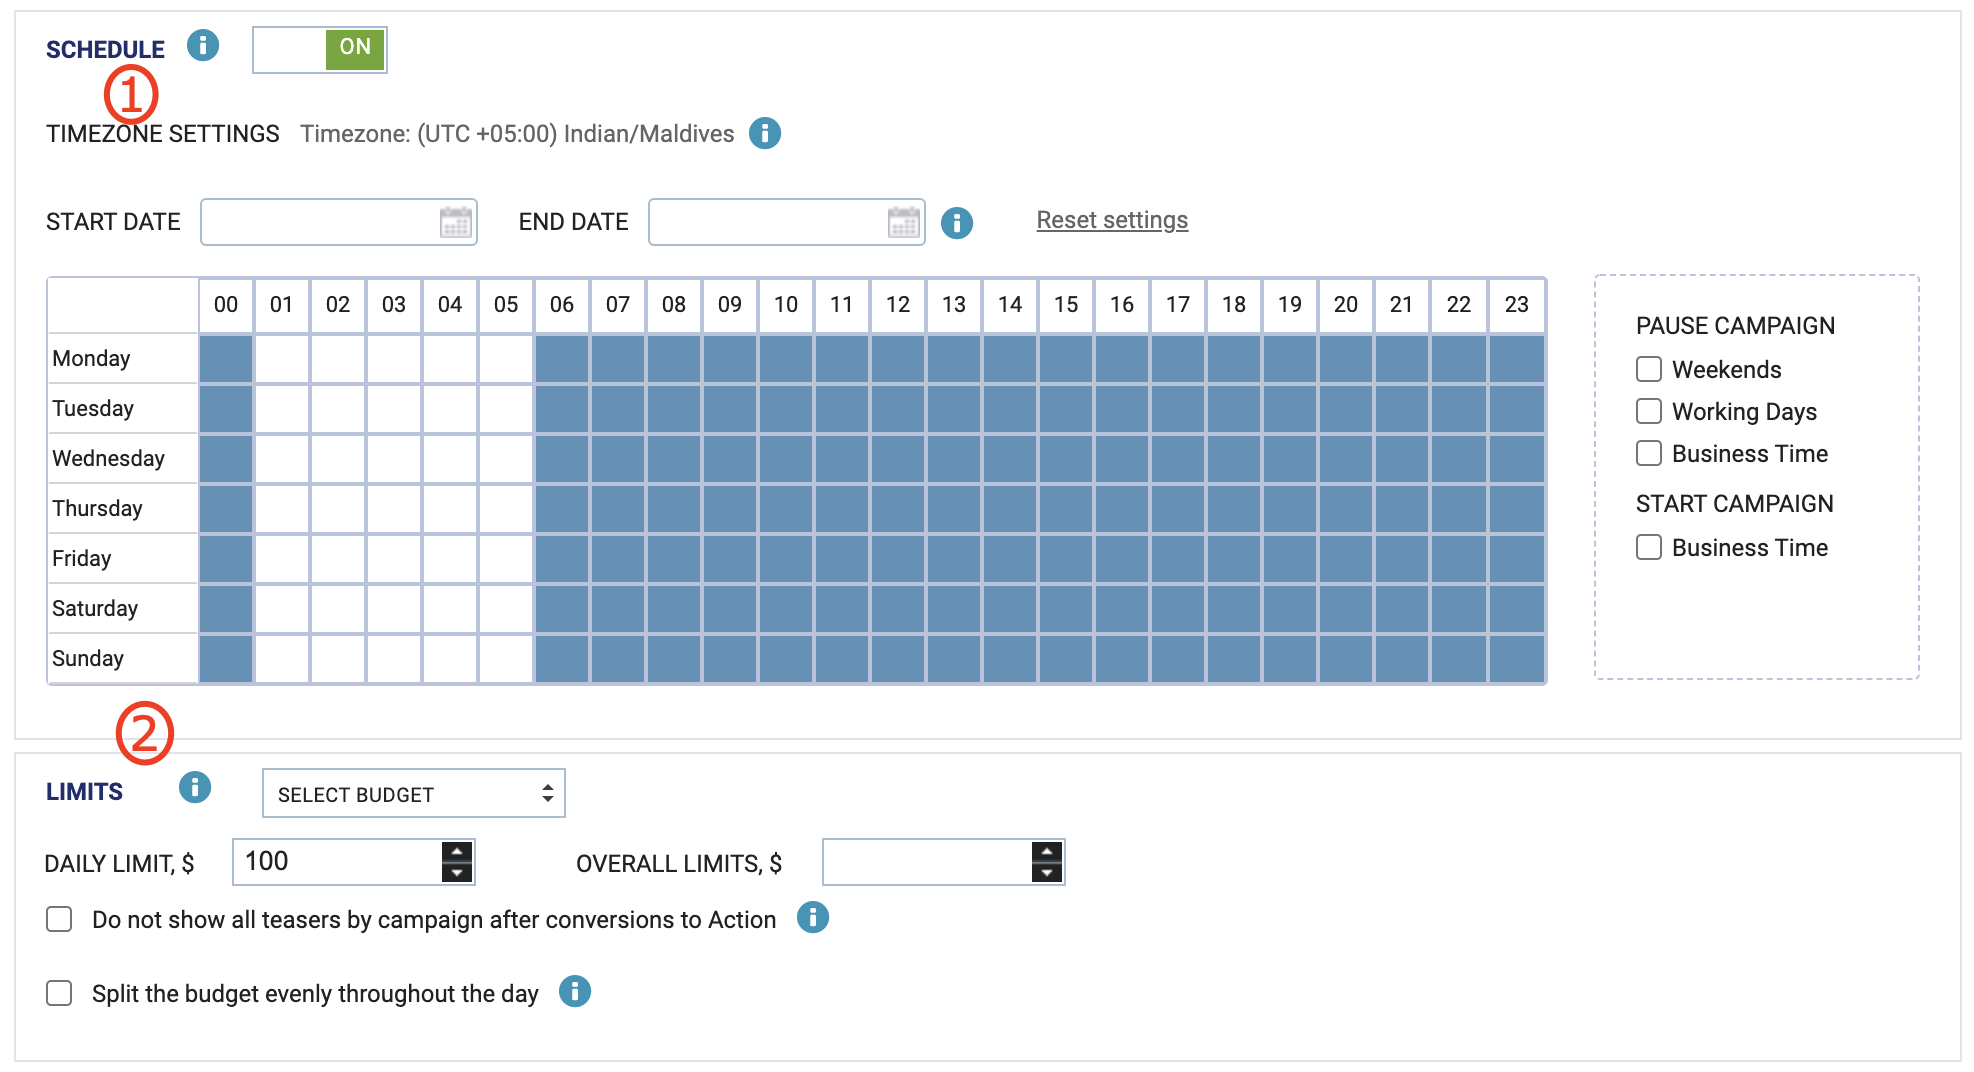Toggle the Saturday 14 hour cell
The width and height of the screenshot is (1974, 1072).
click(1010, 609)
